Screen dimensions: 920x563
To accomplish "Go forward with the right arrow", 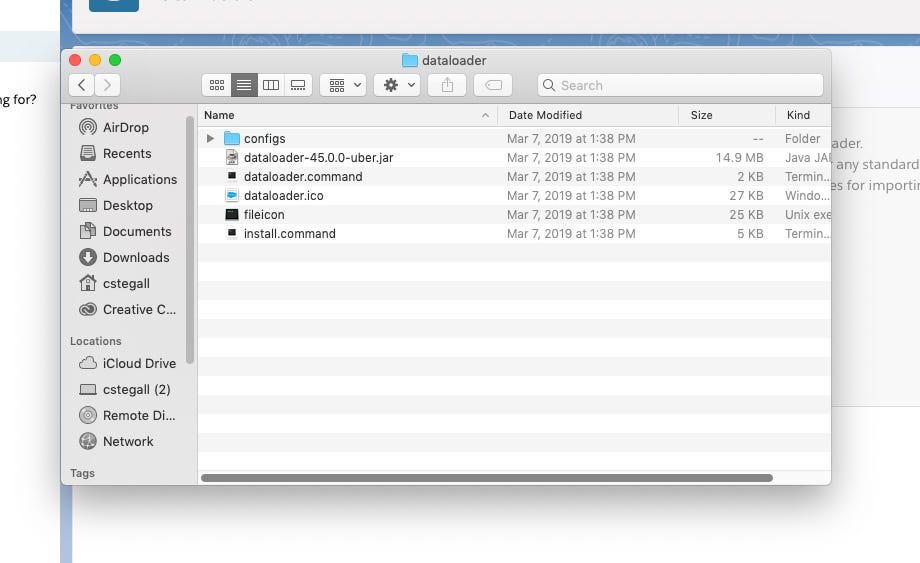I will point(107,85).
